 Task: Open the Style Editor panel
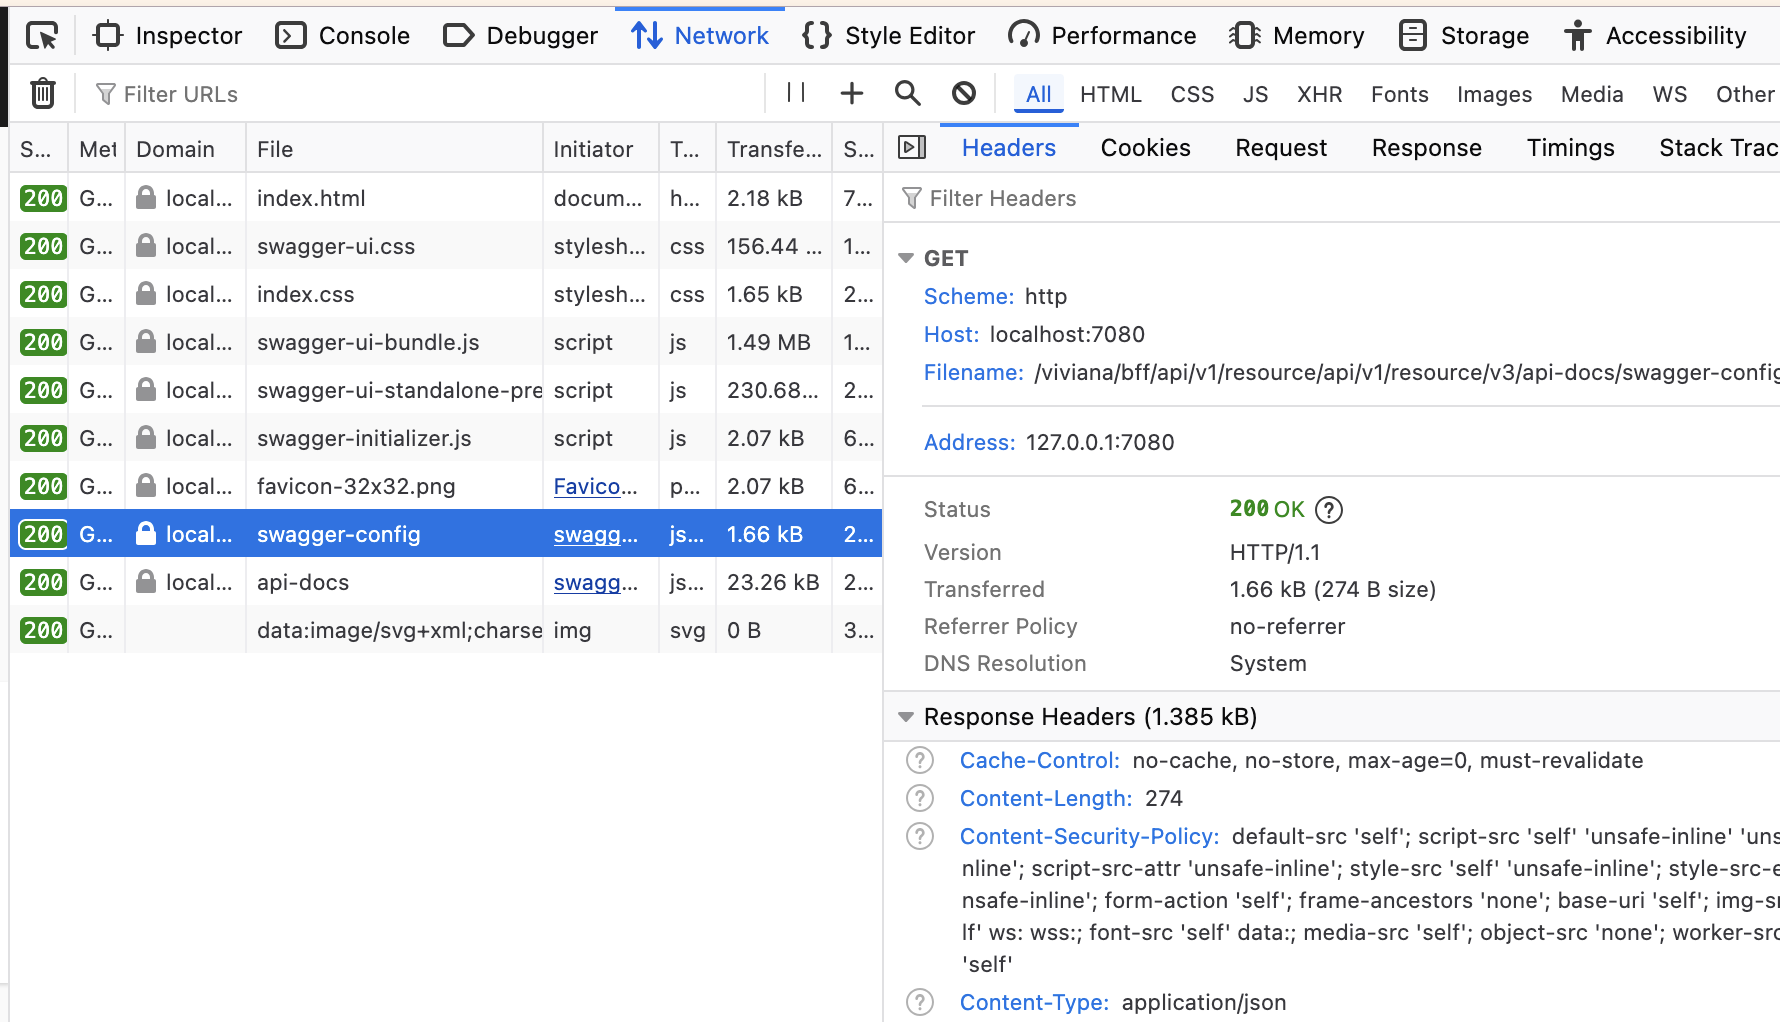888,36
